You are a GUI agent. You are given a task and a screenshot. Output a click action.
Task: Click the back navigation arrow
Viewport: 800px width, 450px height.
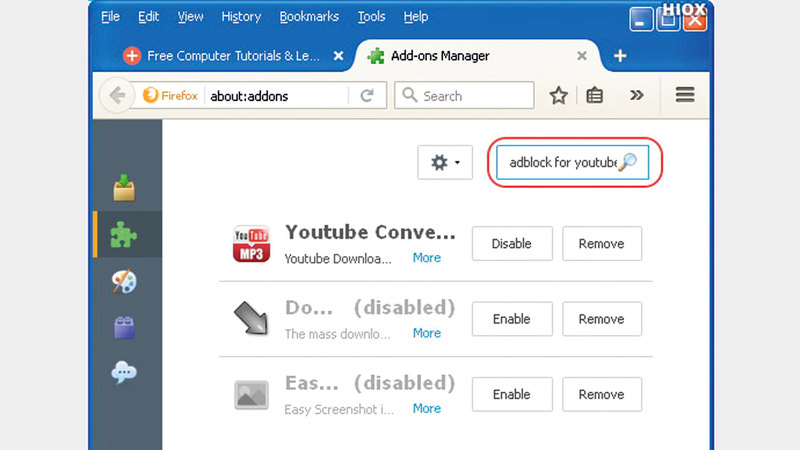click(x=118, y=96)
